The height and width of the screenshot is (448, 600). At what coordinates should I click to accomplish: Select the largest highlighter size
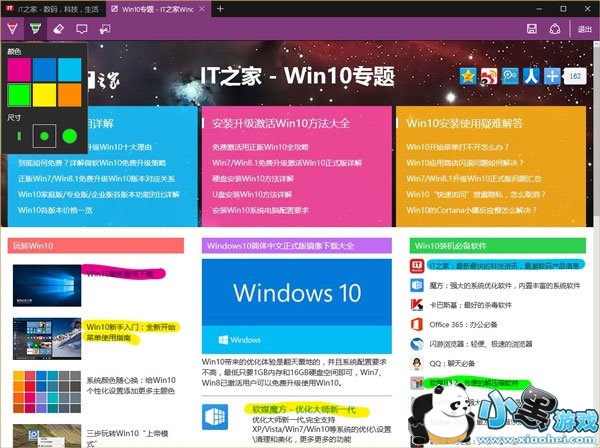(70, 136)
